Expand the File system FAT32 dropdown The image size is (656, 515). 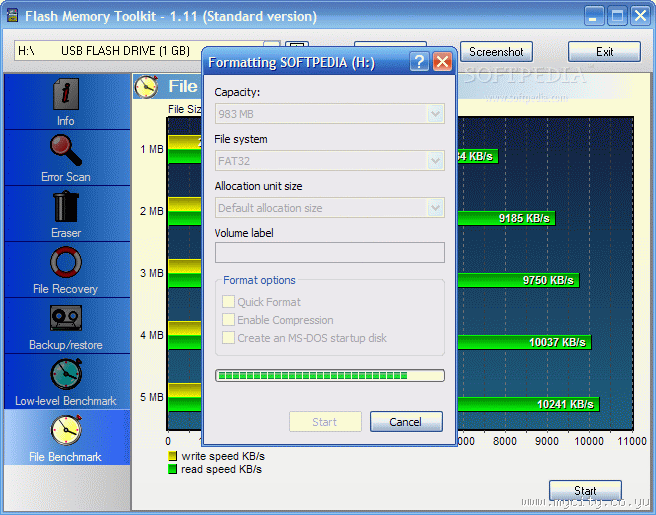pos(436,161)
